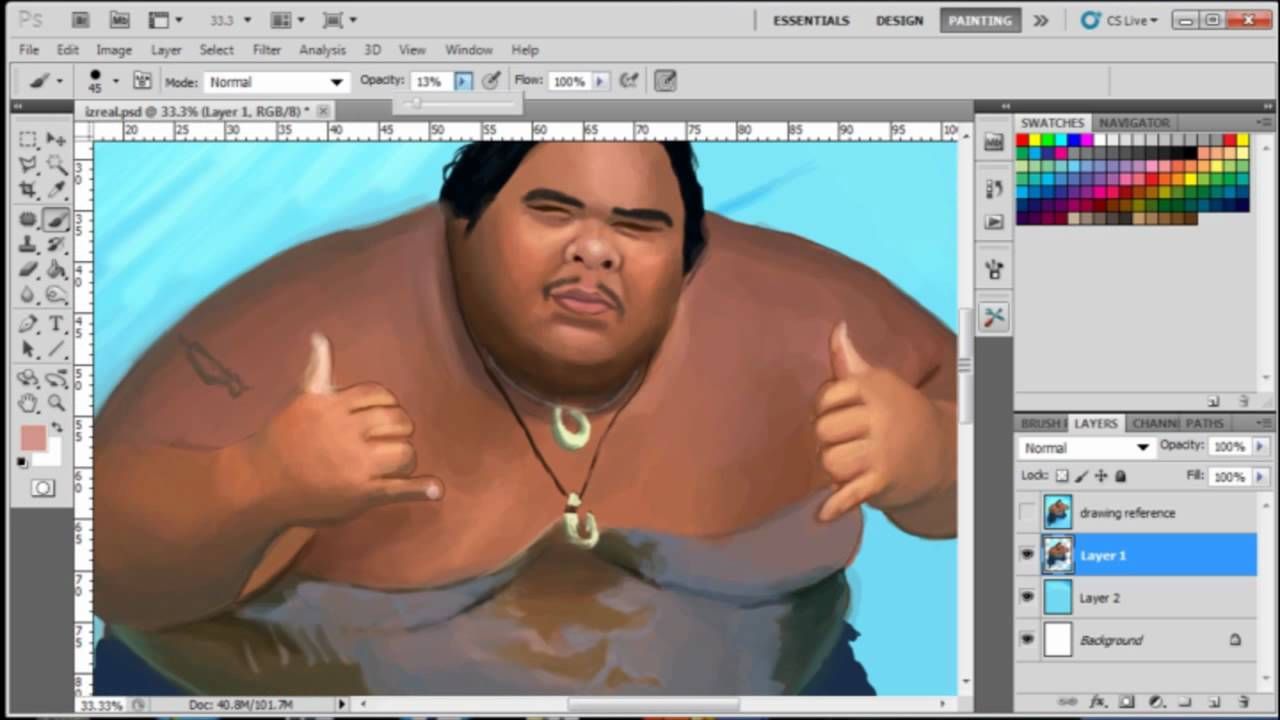Select the Rectangular Marquee tool
Image resolution: width=1280 pixels, height=720 pixels.
click(28, 139)
